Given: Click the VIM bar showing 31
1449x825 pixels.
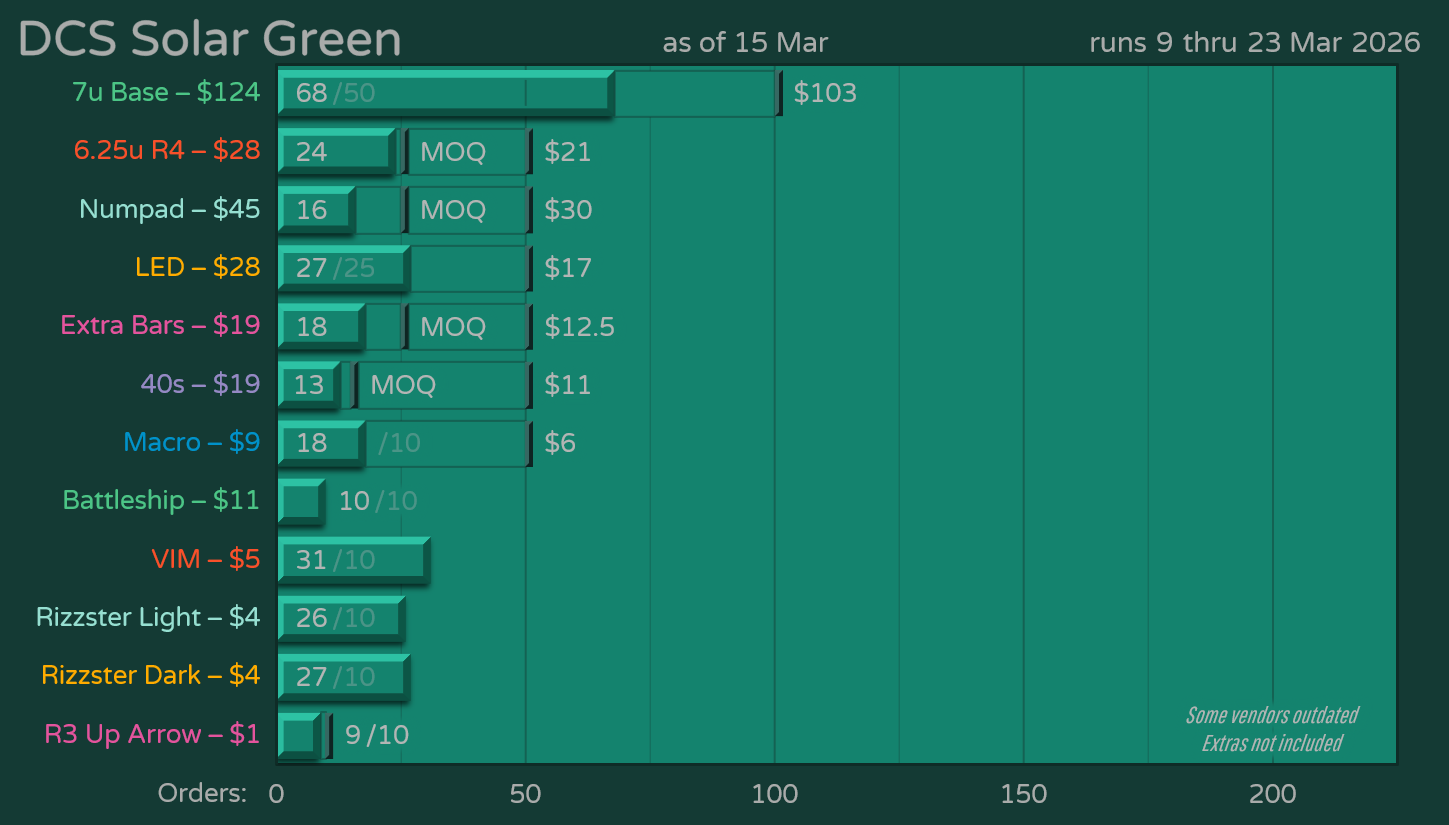Looking at the screenshot, I should [x=354, y=560].
